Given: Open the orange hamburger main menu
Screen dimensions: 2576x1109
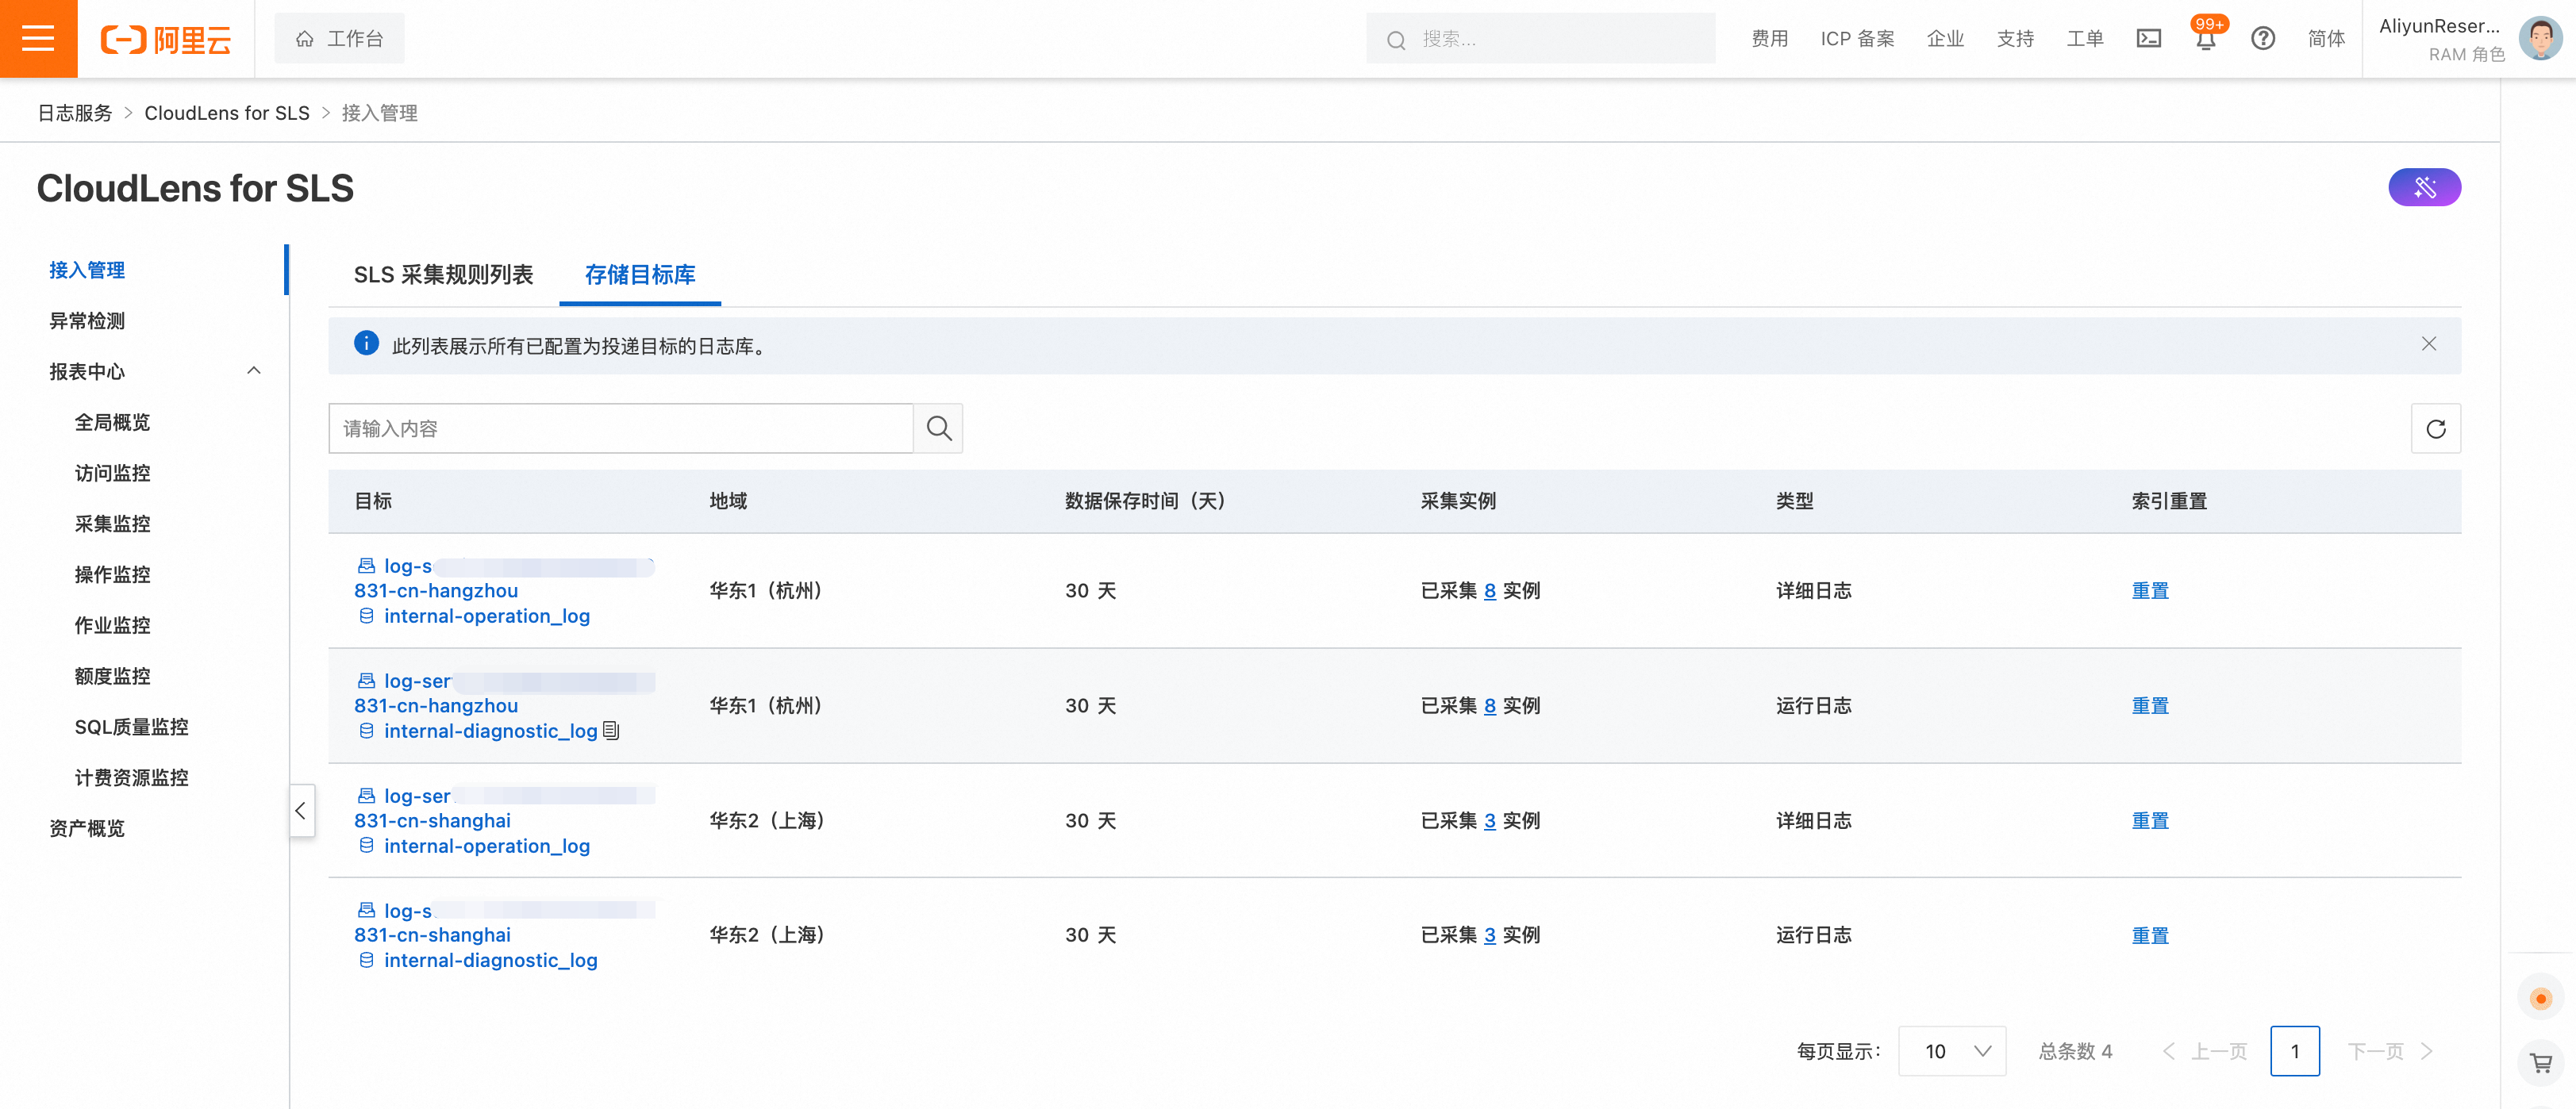Looking at the screenshot, I should (38, 39).
